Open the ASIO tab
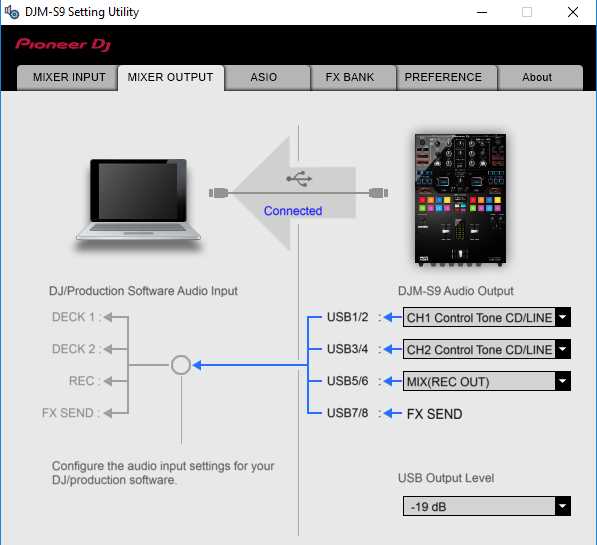This screenshot has height=545, width=597. 267,77
